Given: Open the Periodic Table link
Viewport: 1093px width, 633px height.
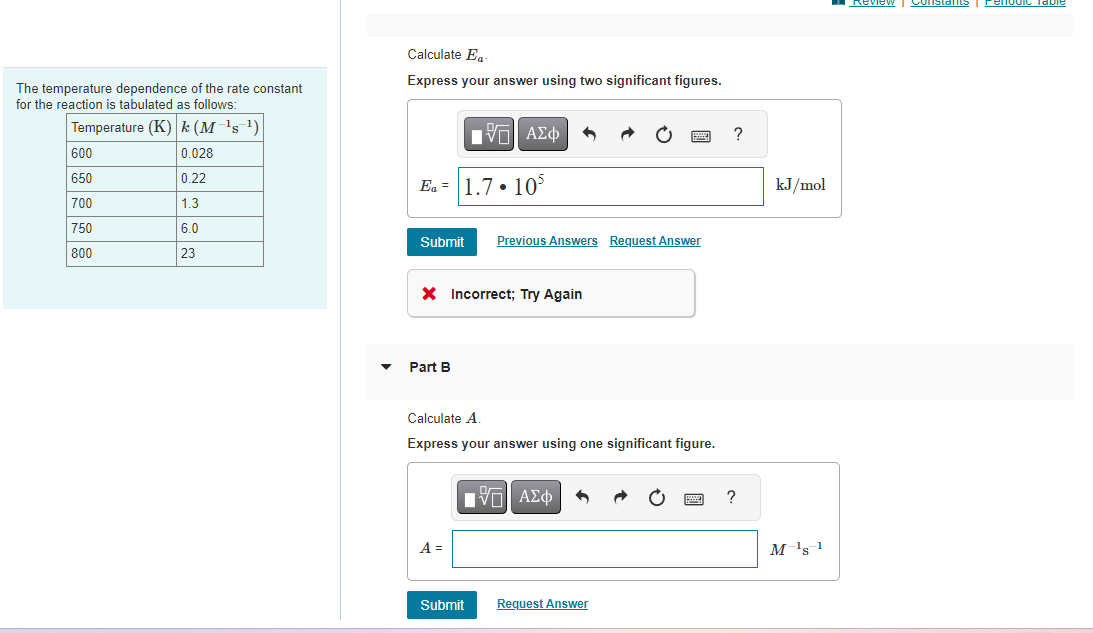Looking at the screenshot, I should tap(1024, 3).
